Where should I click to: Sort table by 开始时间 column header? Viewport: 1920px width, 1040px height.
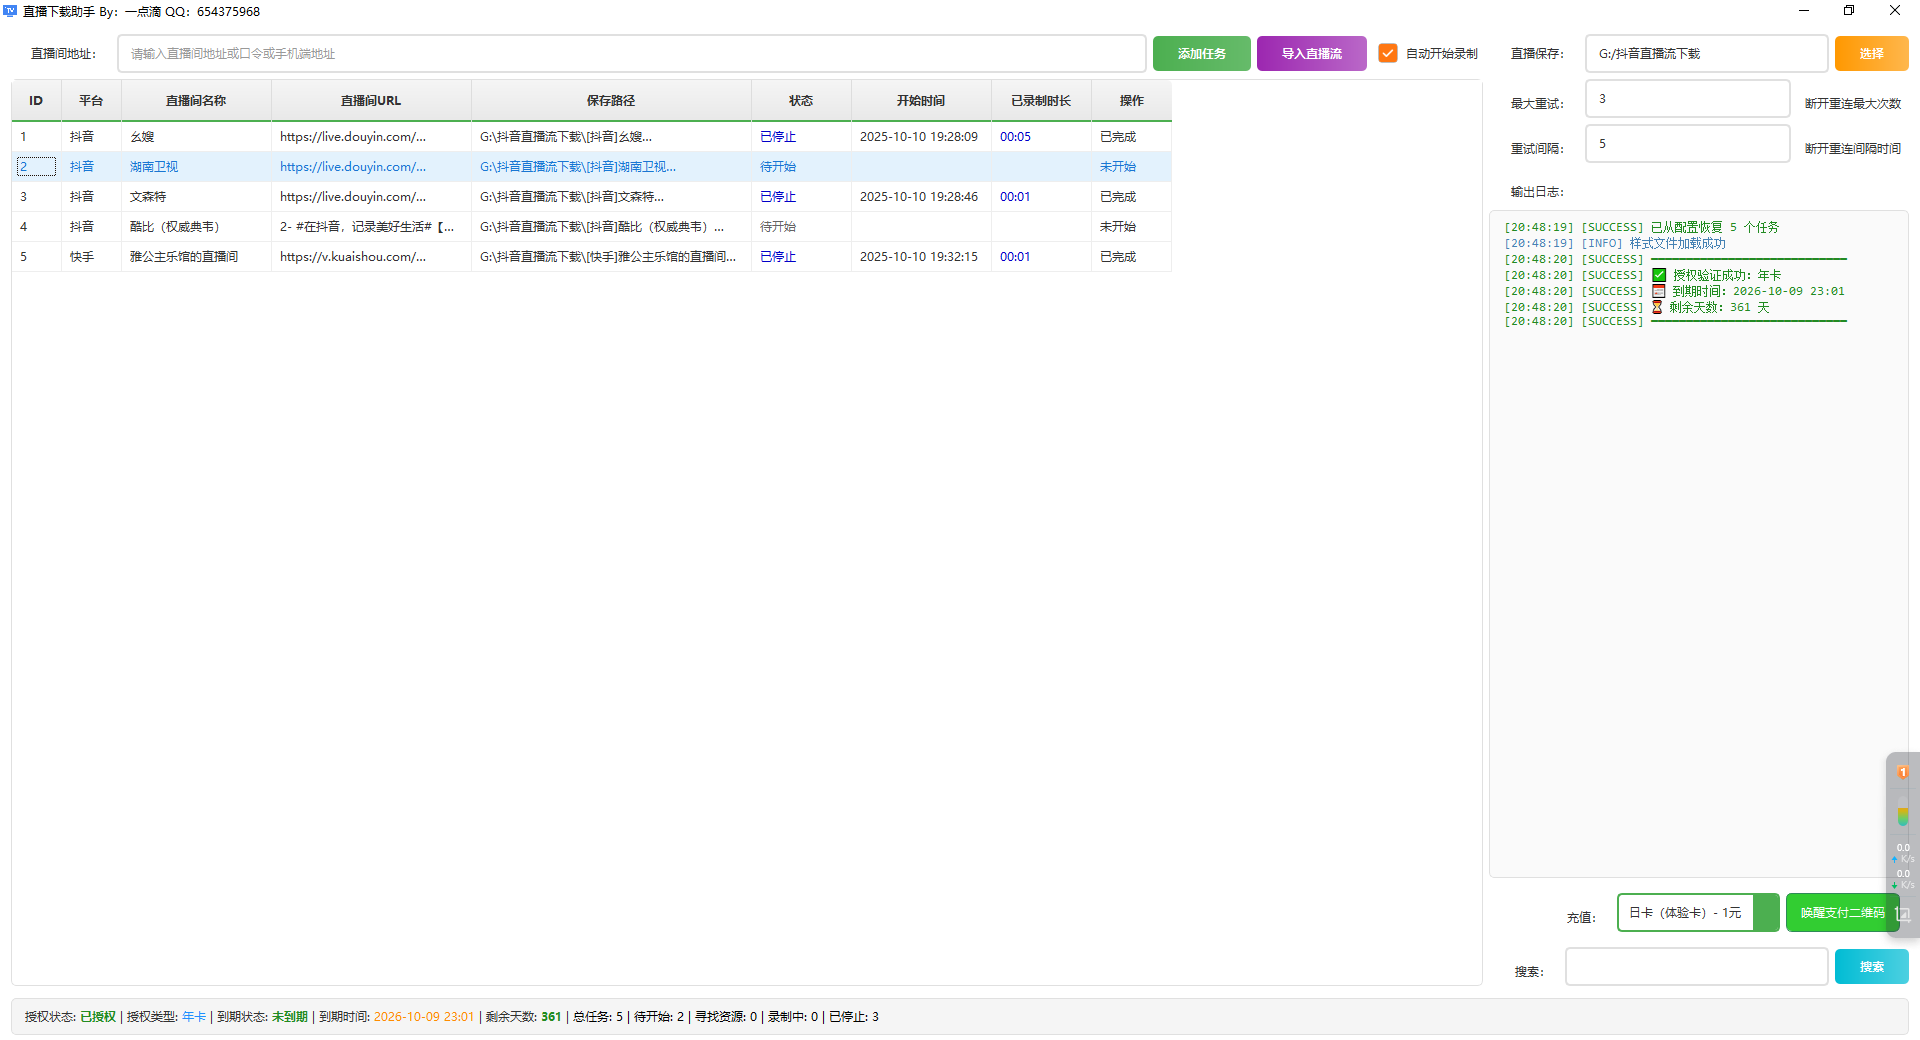[920, 101]
